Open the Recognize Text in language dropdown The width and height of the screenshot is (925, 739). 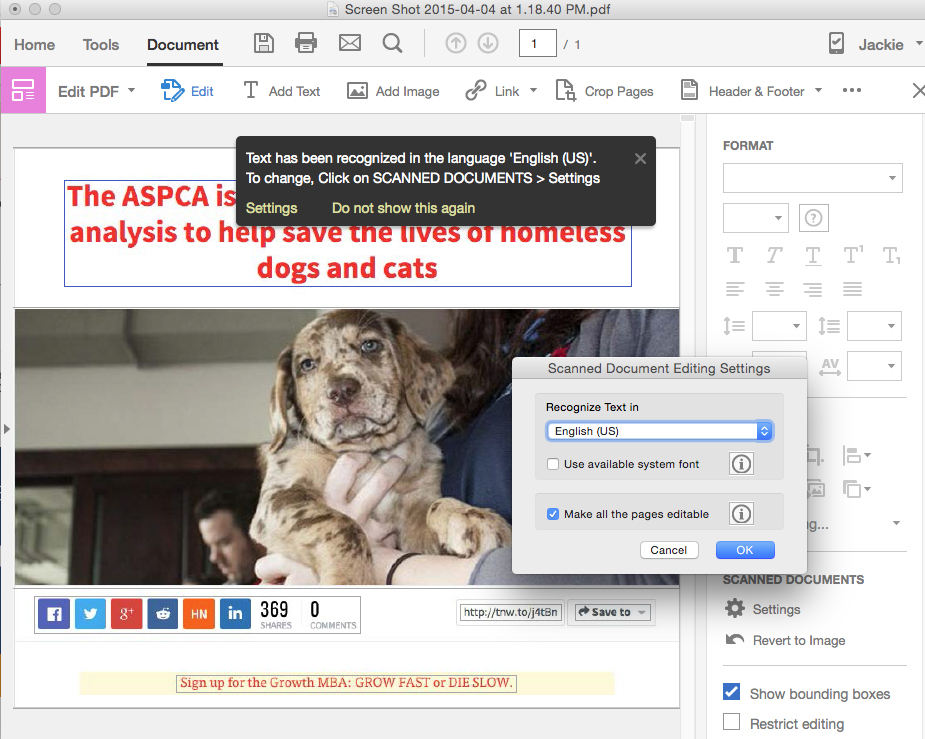[x=659, y=431]
